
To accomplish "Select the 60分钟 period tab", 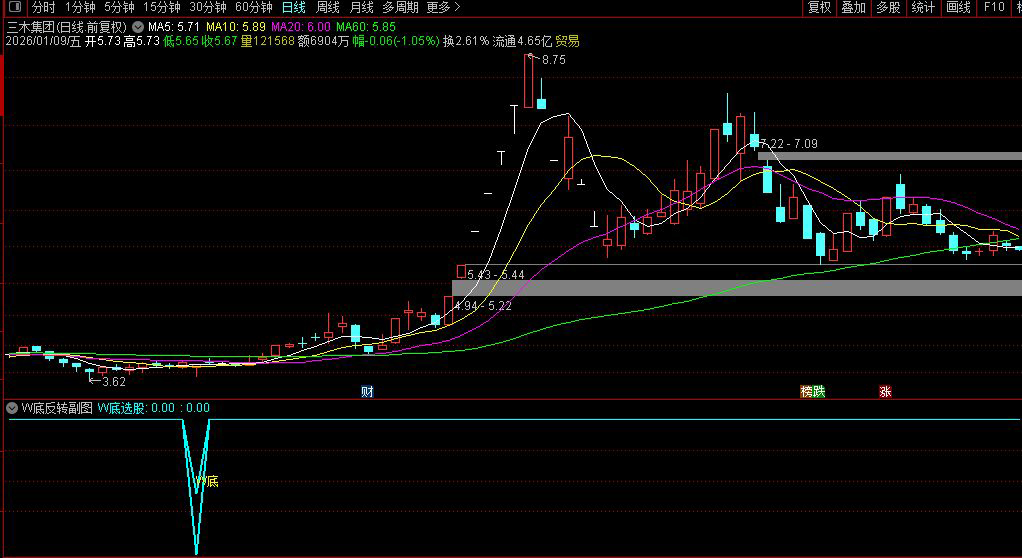I will [x=254, y=7].
